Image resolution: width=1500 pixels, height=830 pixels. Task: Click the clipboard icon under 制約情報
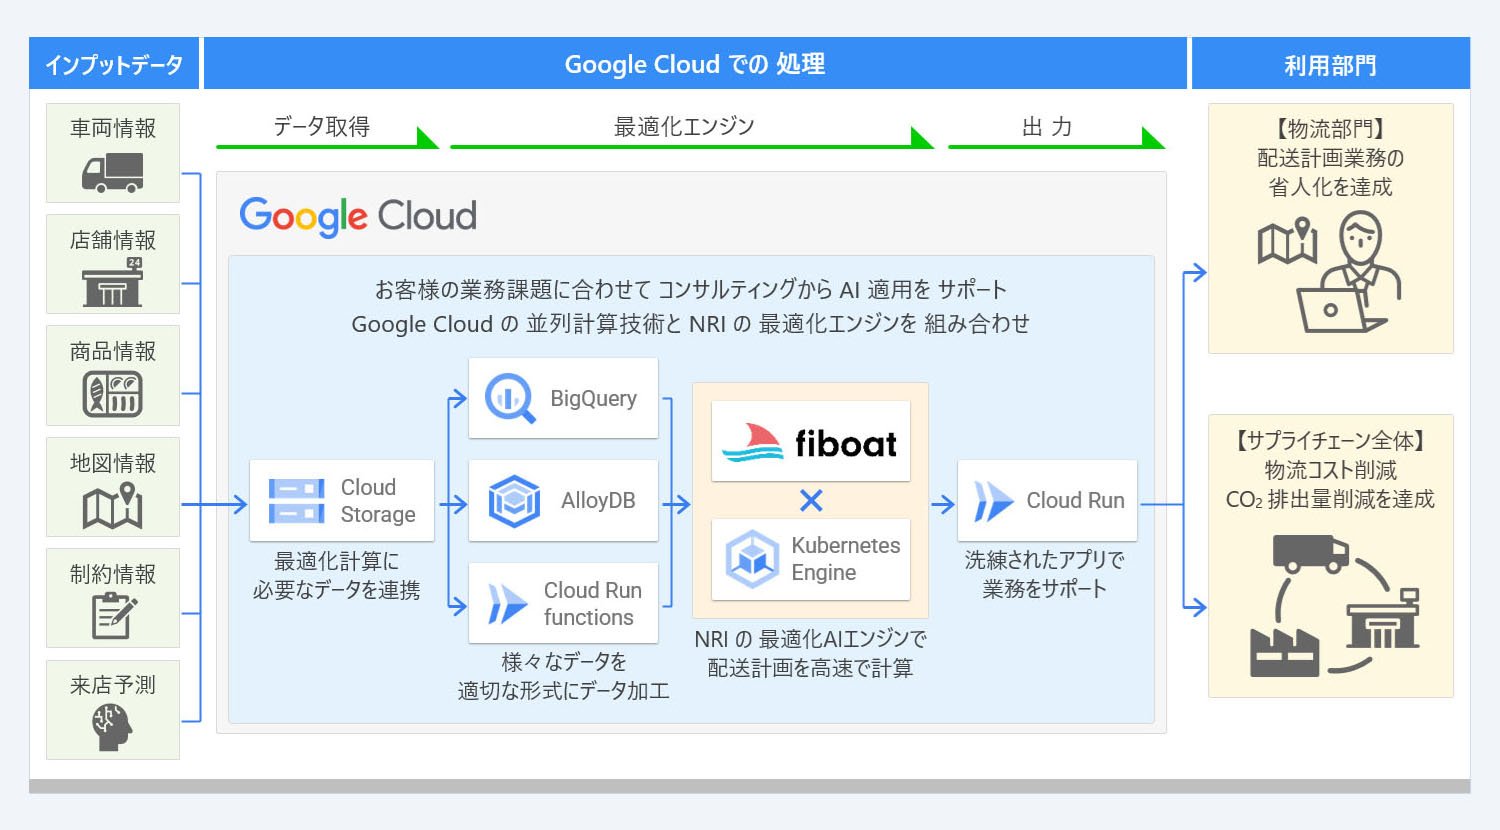[113, 615]
